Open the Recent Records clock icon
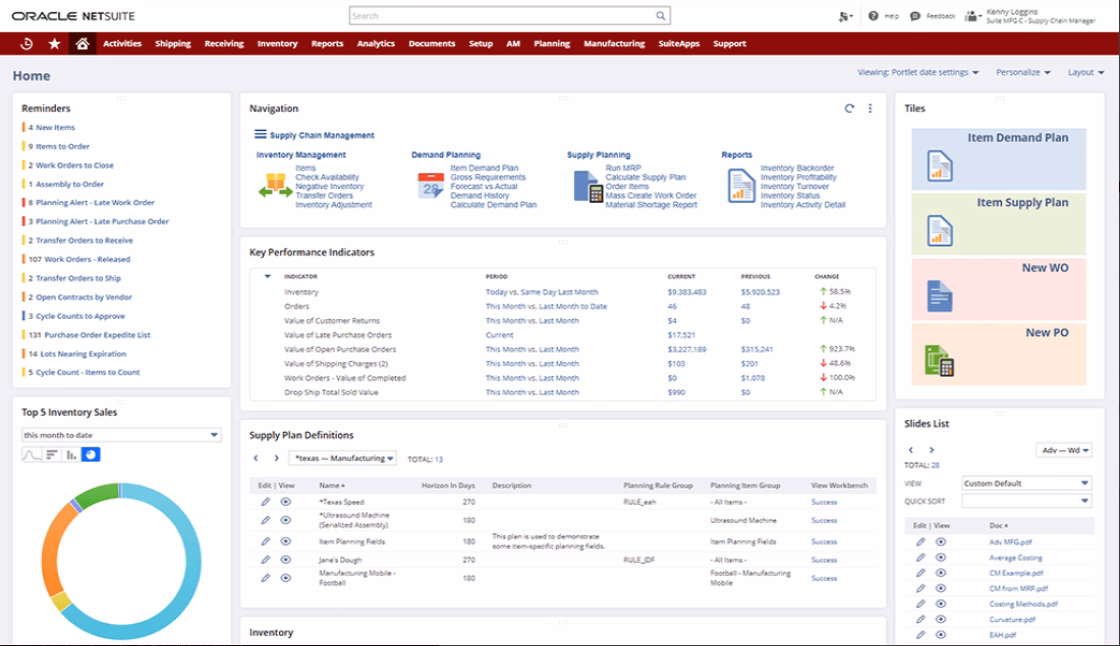The width and height of the screenshot is (1120, 646). 26,44
